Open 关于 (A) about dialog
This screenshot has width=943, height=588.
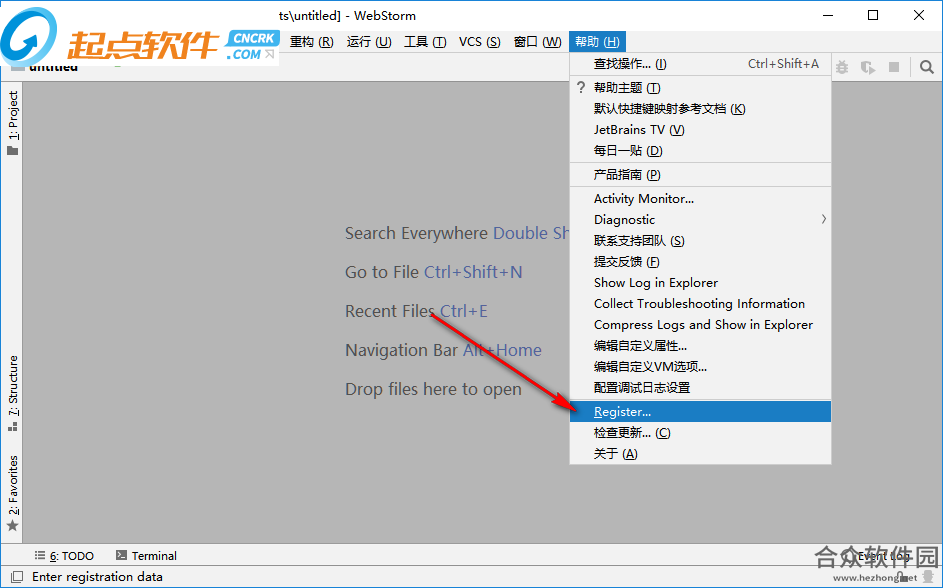point(700,454)
